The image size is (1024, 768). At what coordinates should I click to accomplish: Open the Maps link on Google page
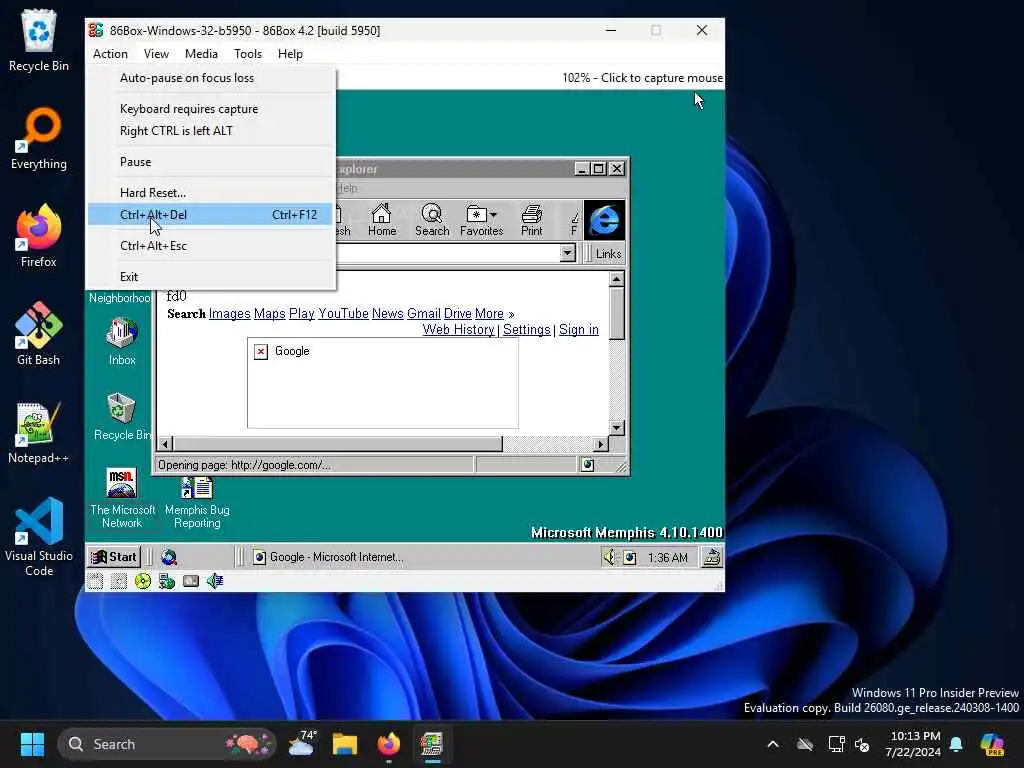tap(270, 313)
